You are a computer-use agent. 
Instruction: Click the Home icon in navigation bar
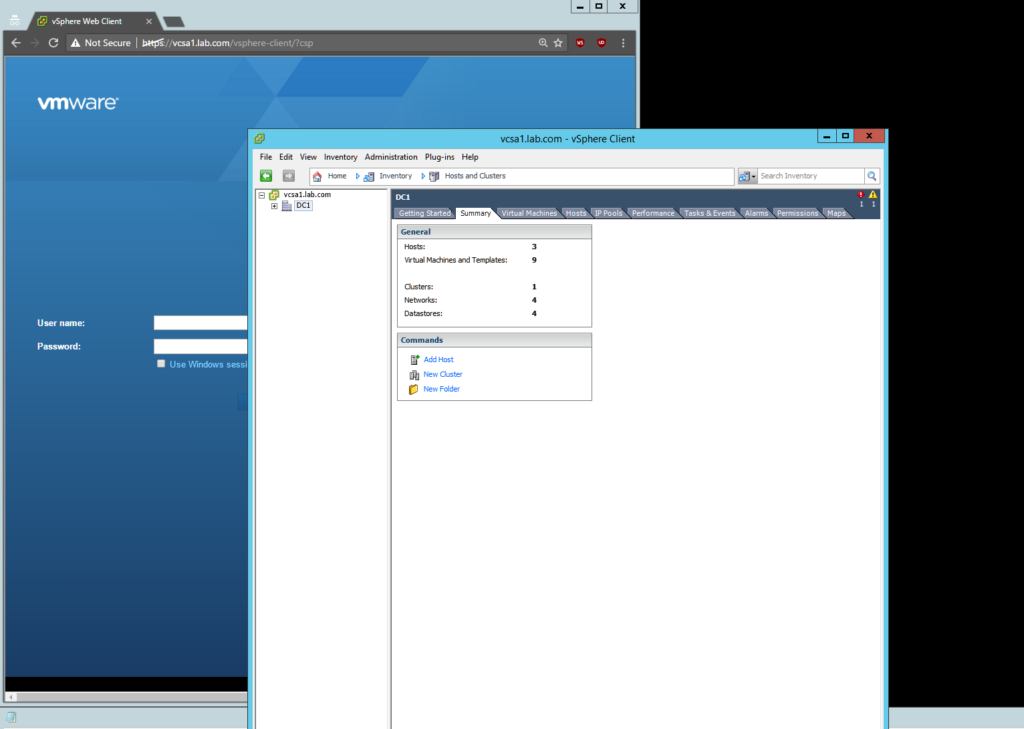point(317,176)
